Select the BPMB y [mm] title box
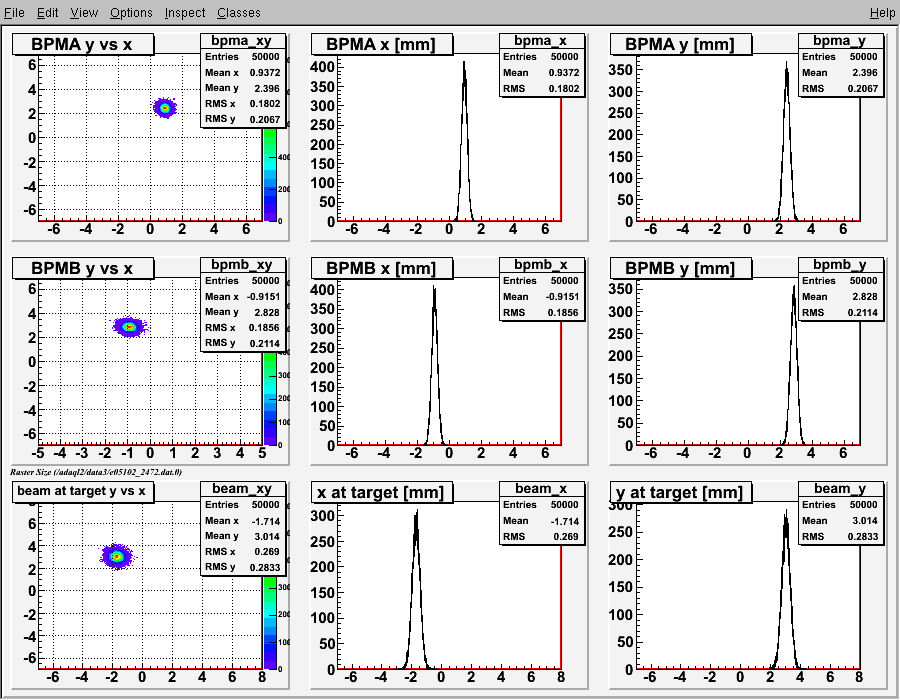Image resolution: width=900 pixels, height=700 pixels. coord(681,268)
